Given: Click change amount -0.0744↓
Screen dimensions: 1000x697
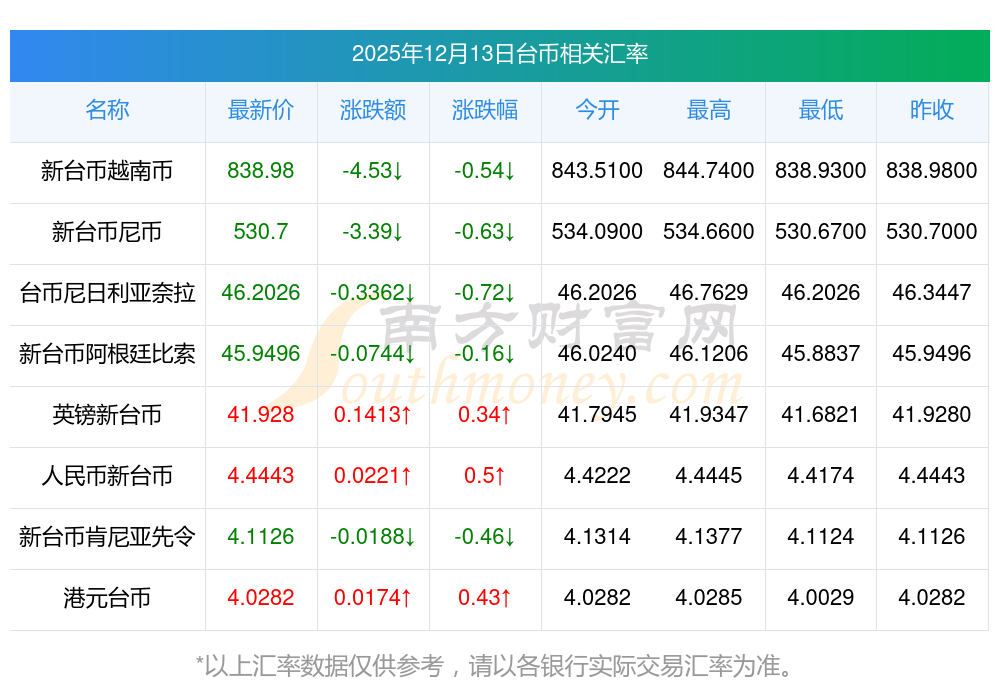Looking at the screenshot, I should pyautogui.click(x=372, y=353).
